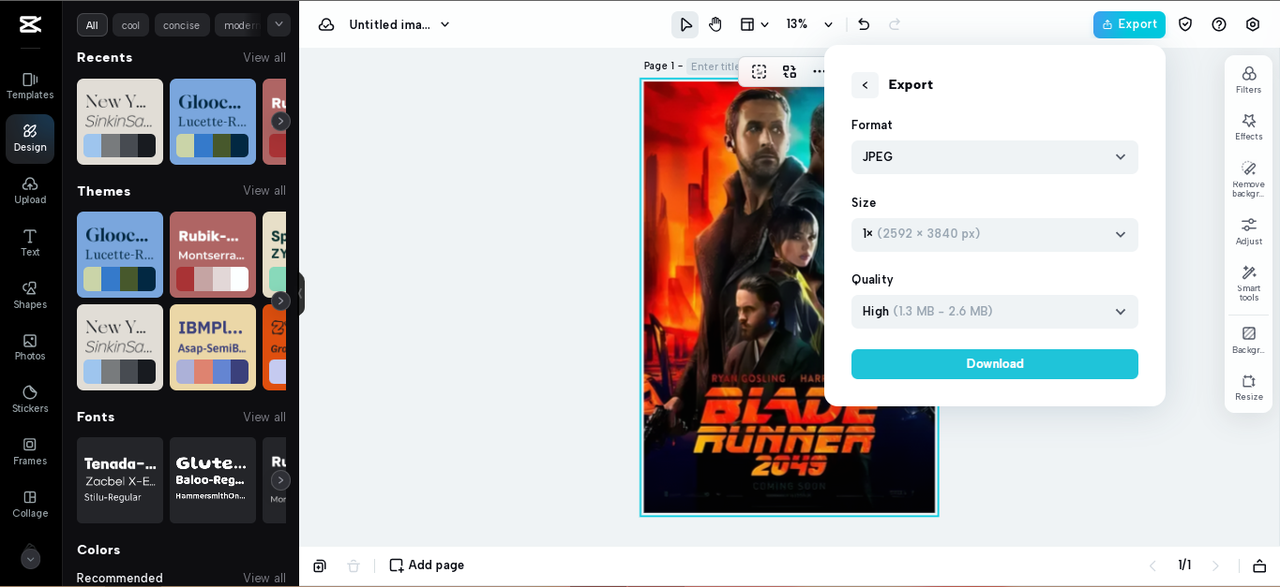Open the Effects panel
The image size is (1280, 587).
click(x=1248, y=127)
